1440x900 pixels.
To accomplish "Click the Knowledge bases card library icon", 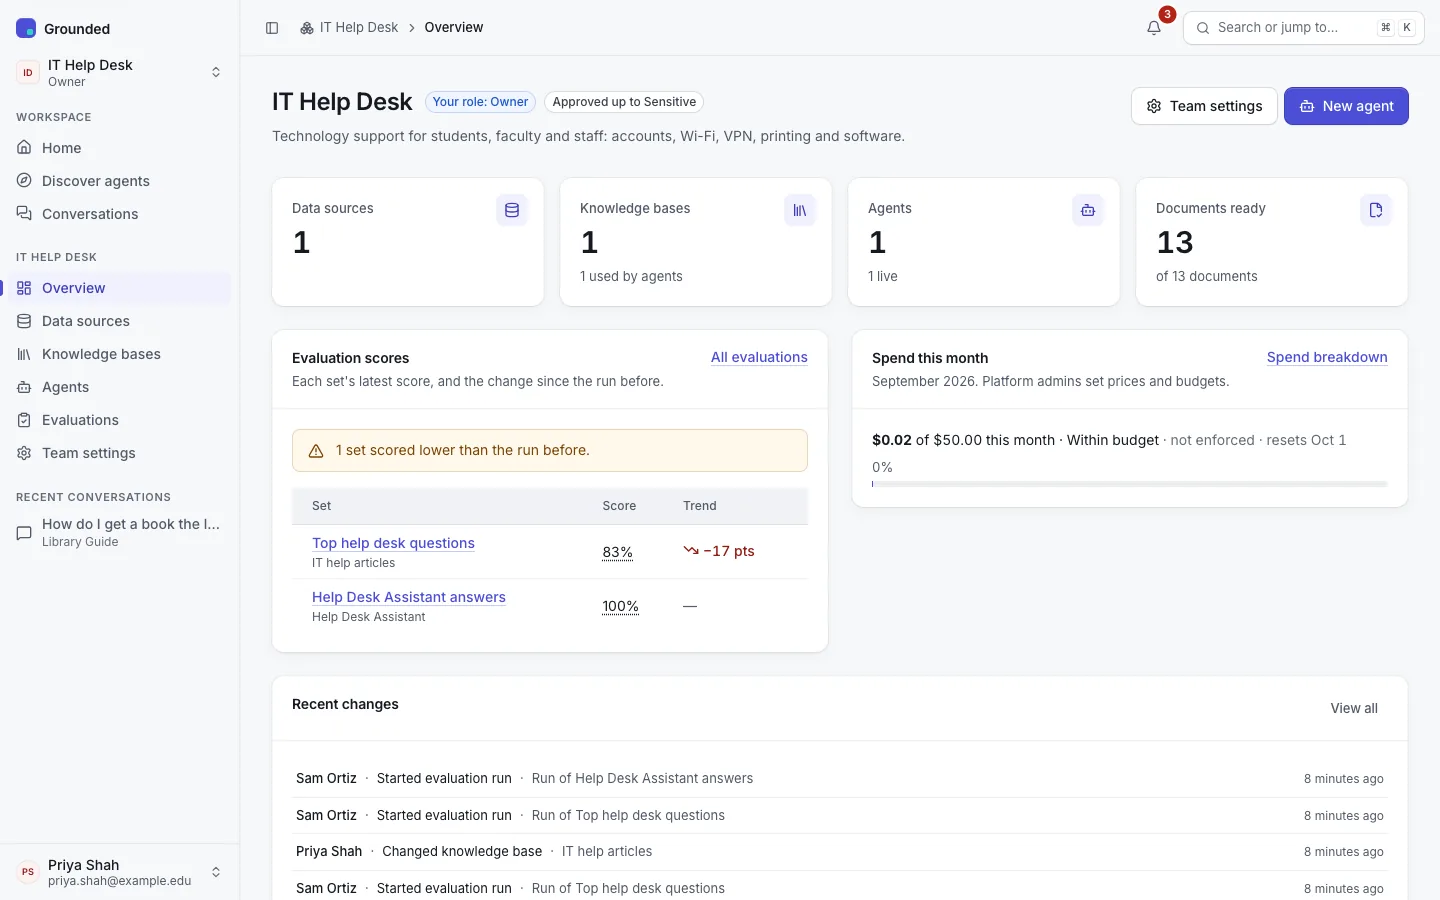I will pos(800,210).
